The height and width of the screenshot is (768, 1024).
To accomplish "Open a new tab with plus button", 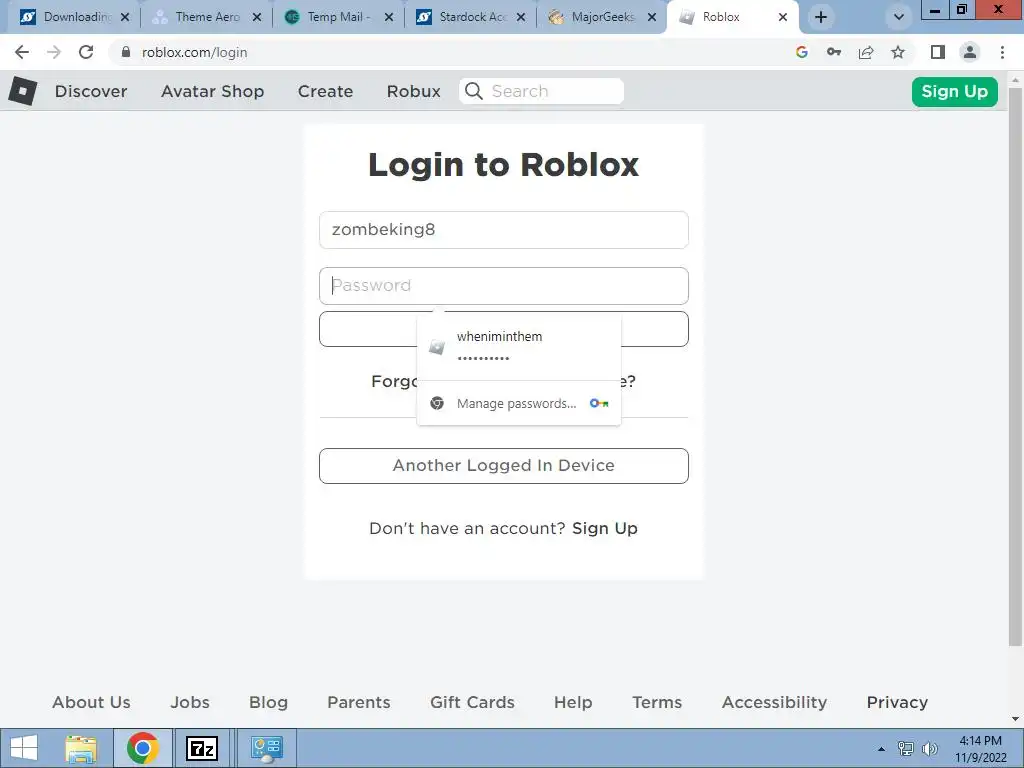I will (821, 17).
